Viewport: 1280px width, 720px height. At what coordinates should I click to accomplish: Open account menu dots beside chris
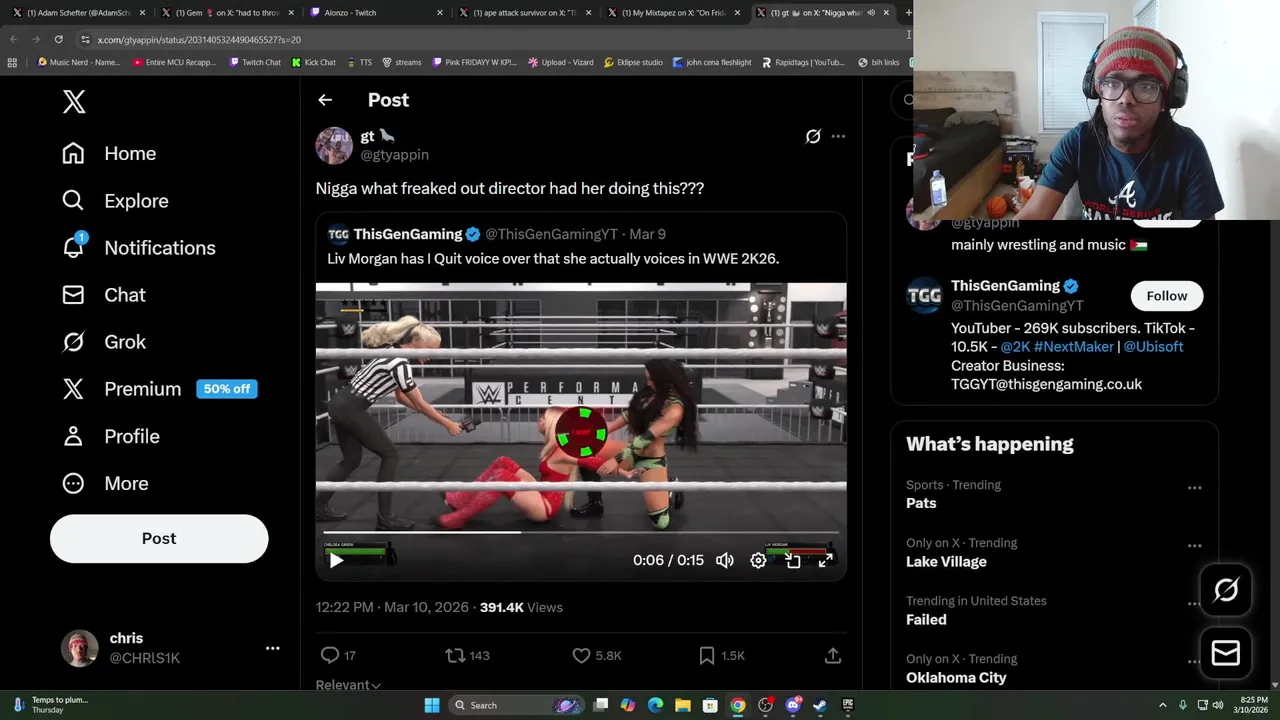pos(272,648)
